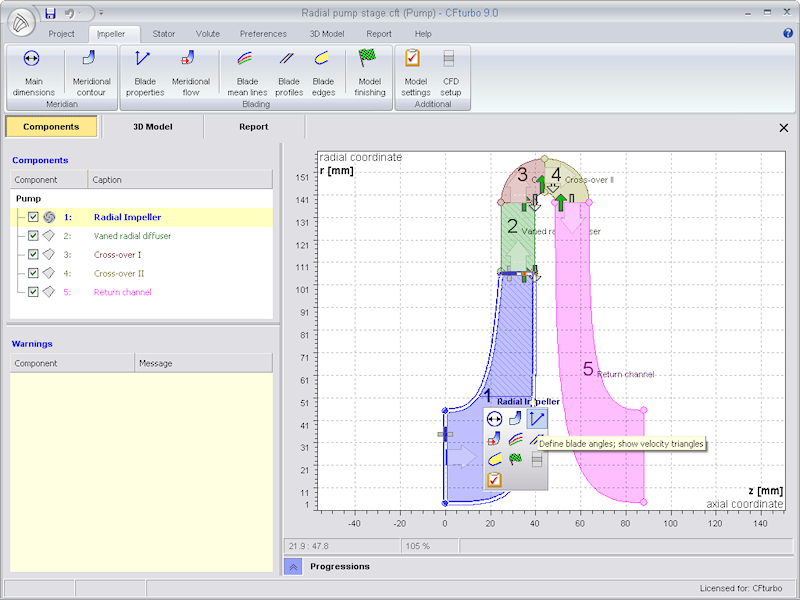800x600 pixels.
Task: Switch to the Stator ribbon tab
Action: pos(164,34)
